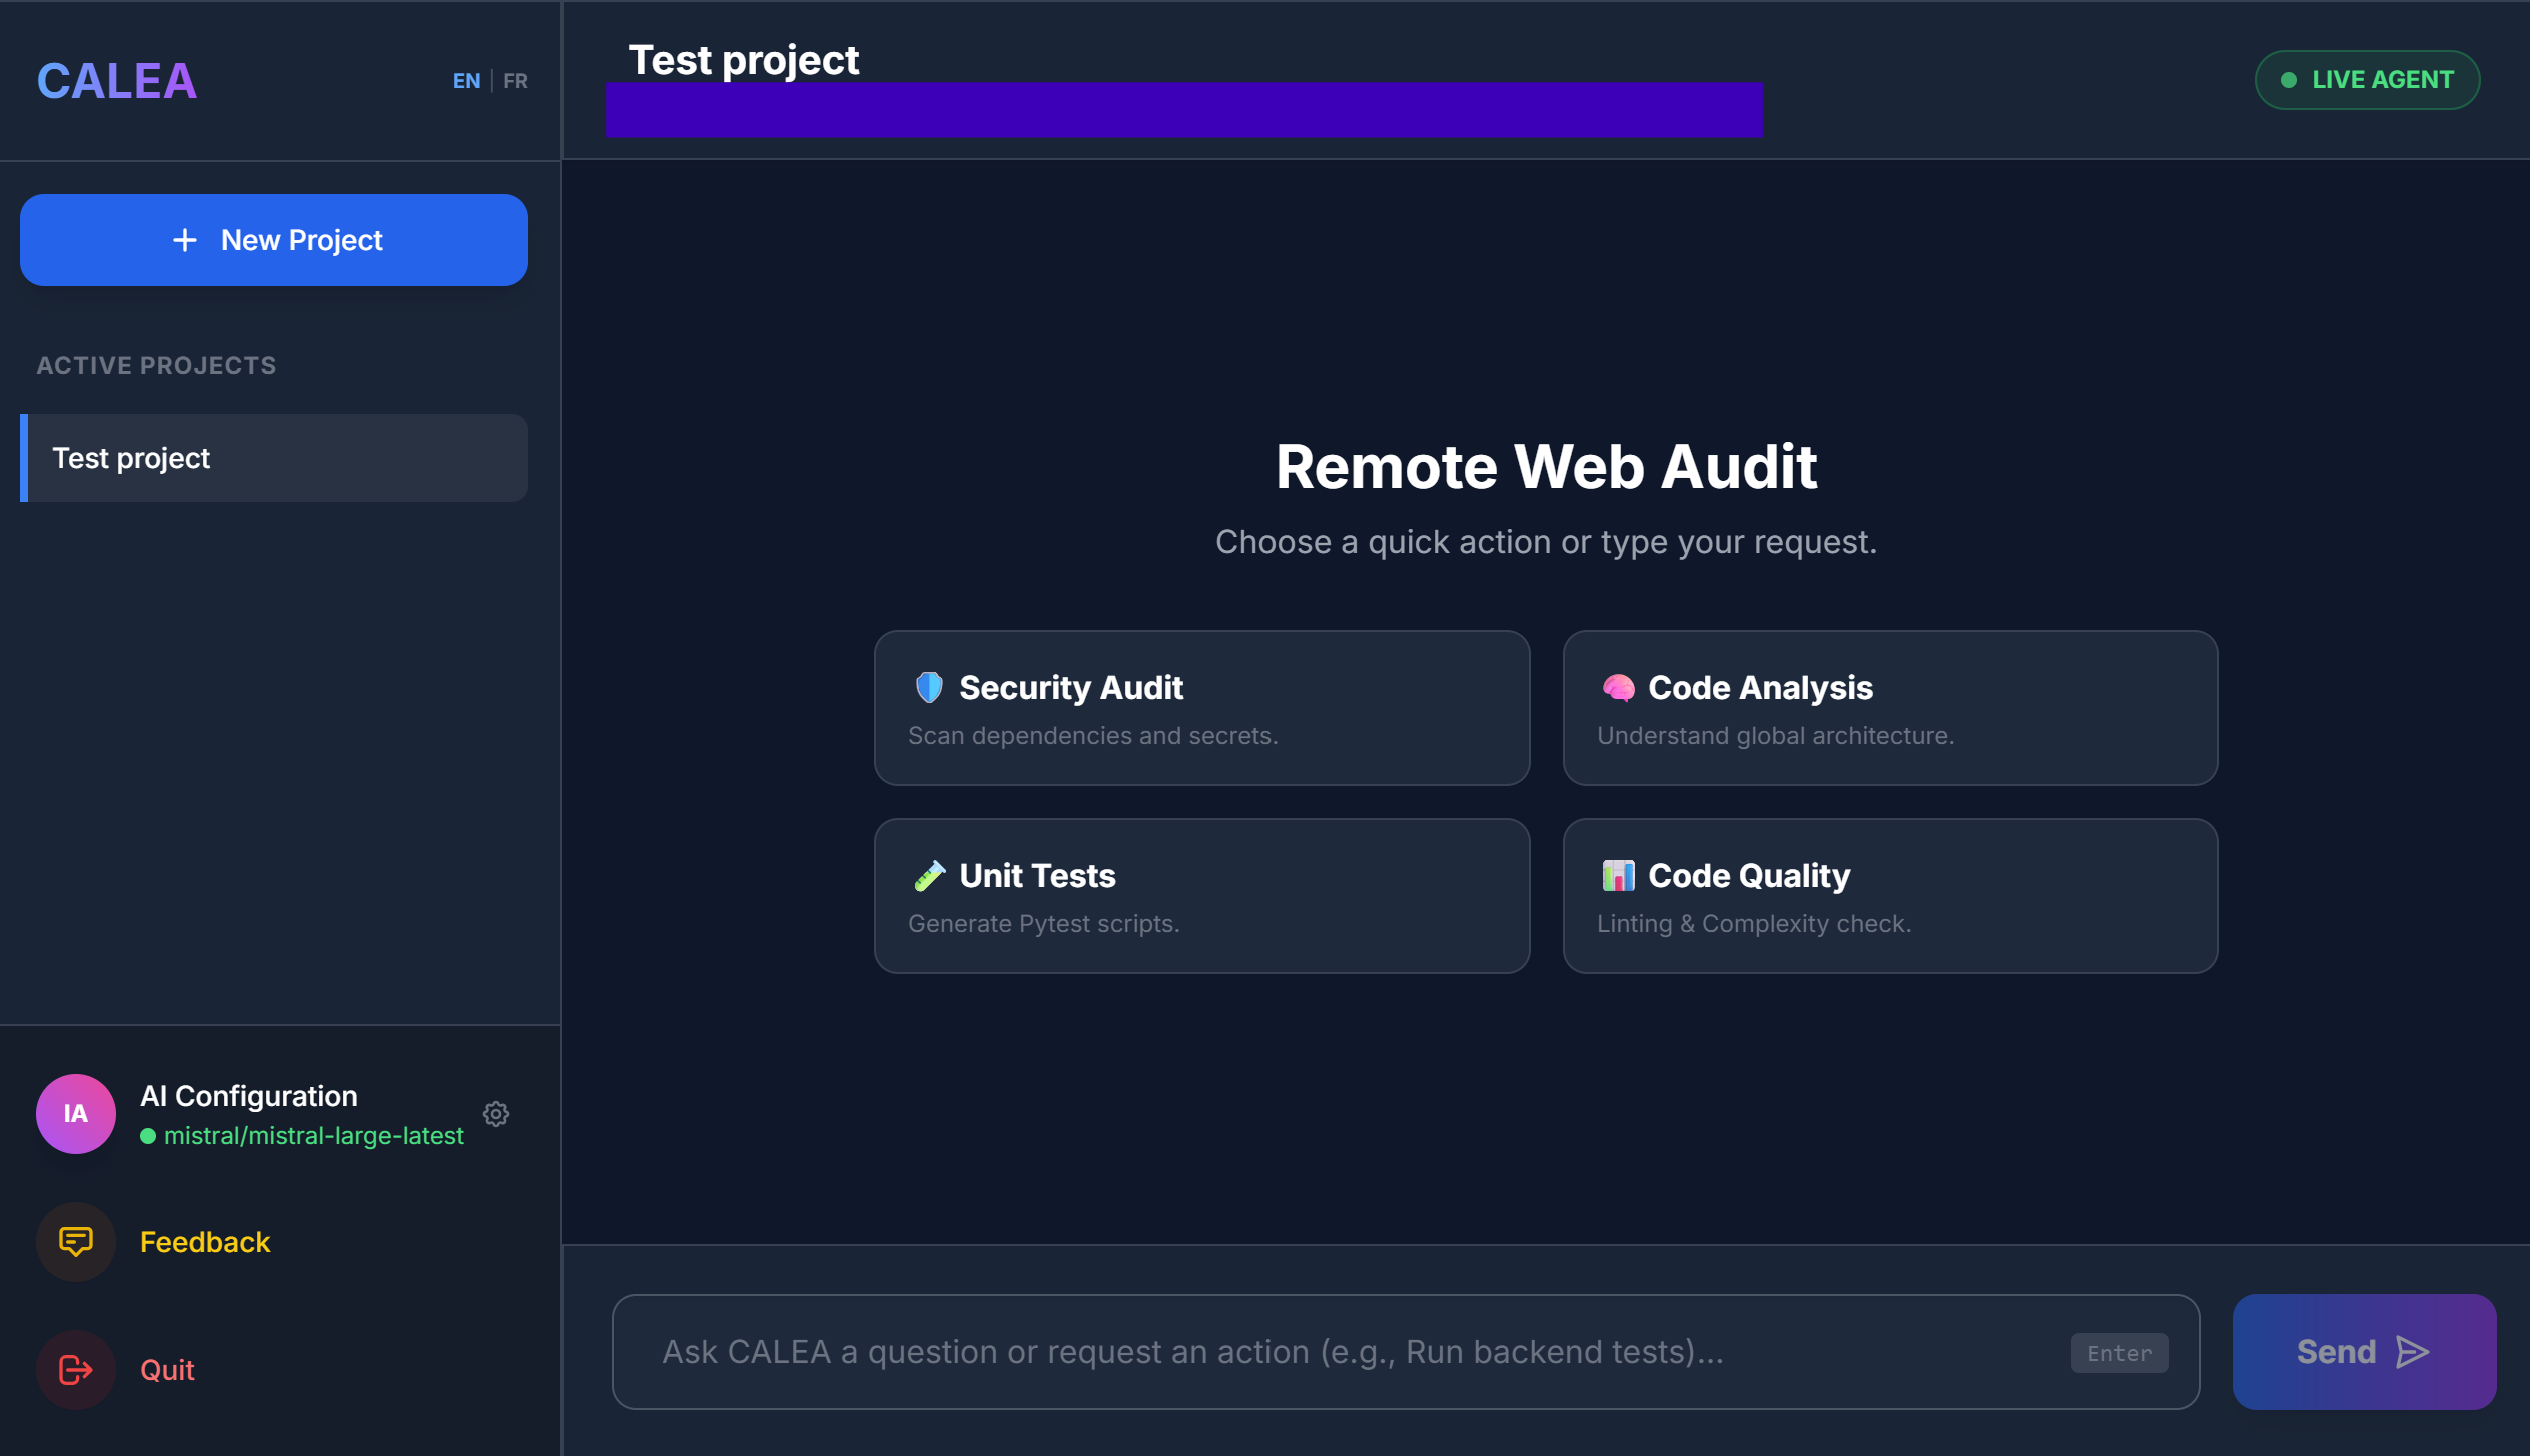Click the Code Quality chart icon

pyautogui.click(x=1618, y=875)
